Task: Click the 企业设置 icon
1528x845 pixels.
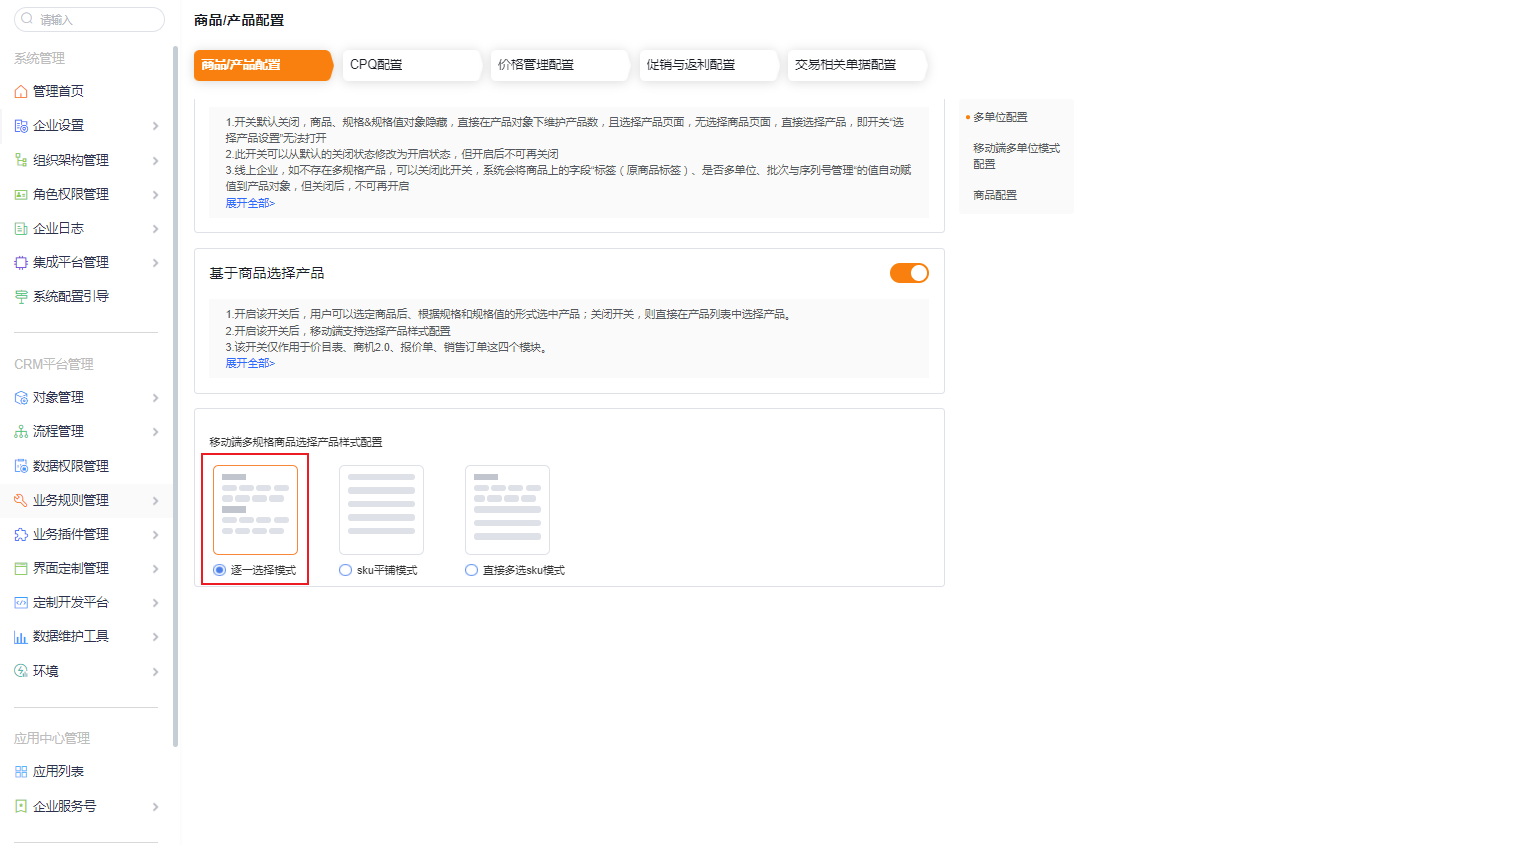Action: tap(21, 125)
